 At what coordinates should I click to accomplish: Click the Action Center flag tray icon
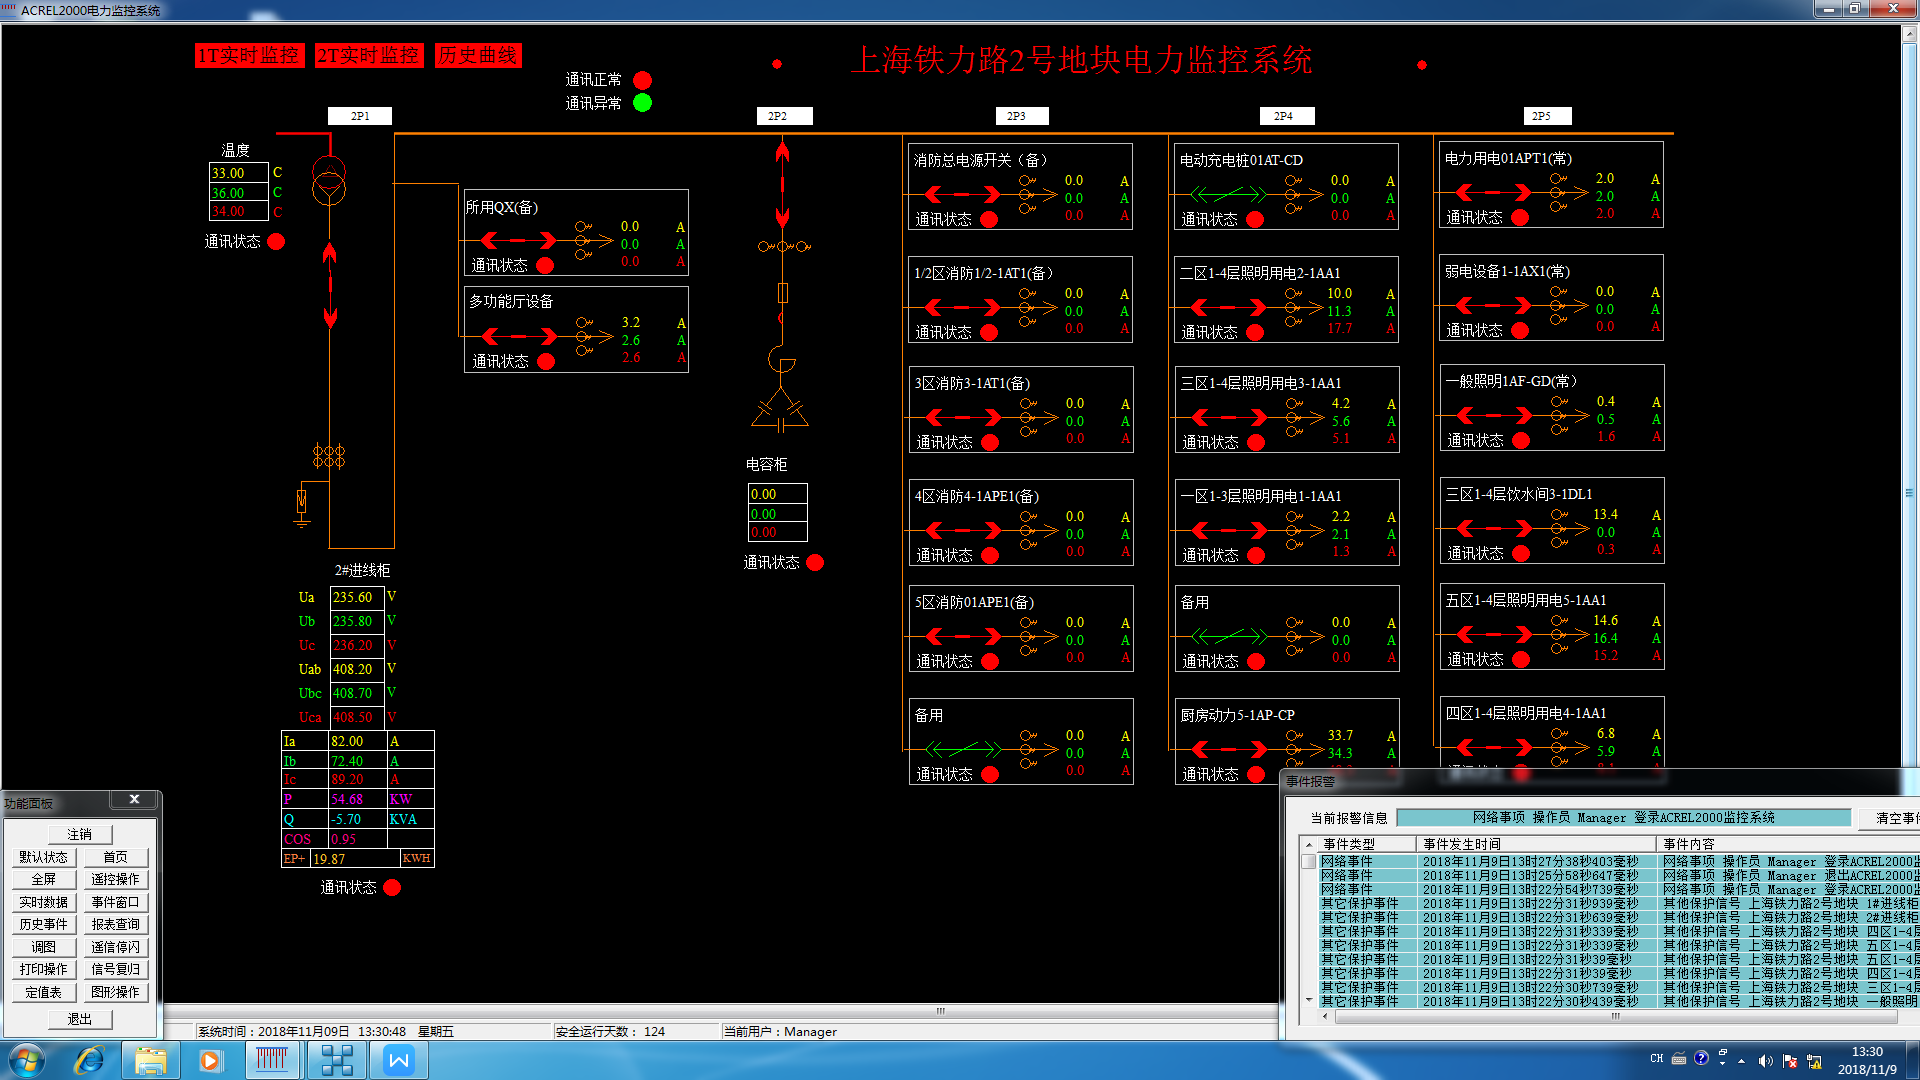click(x=1789, y=1060)
